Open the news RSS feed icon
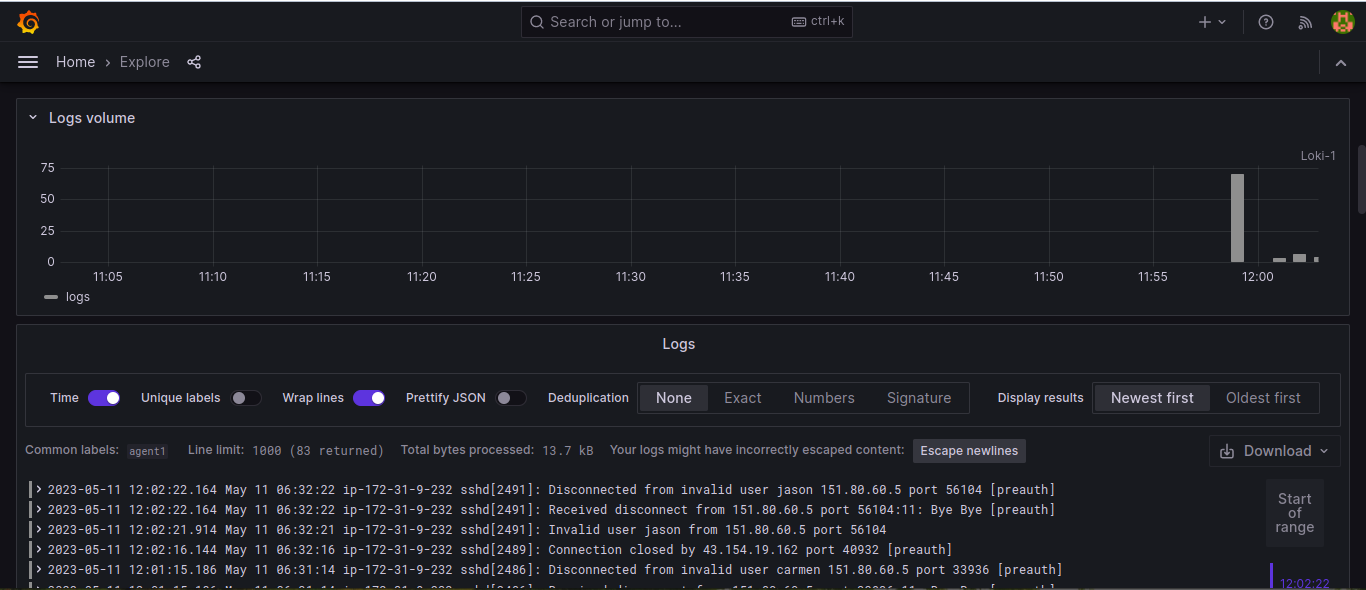Screen dimensions: 1366x590 (1305, 22)
